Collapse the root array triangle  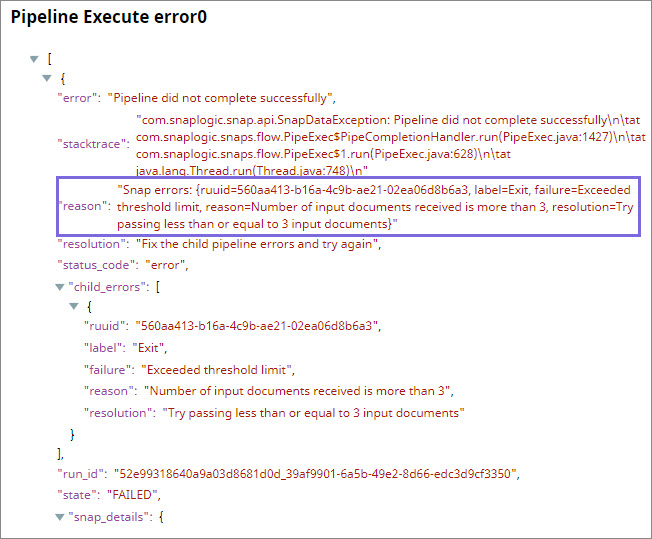[x=35, y=58]
